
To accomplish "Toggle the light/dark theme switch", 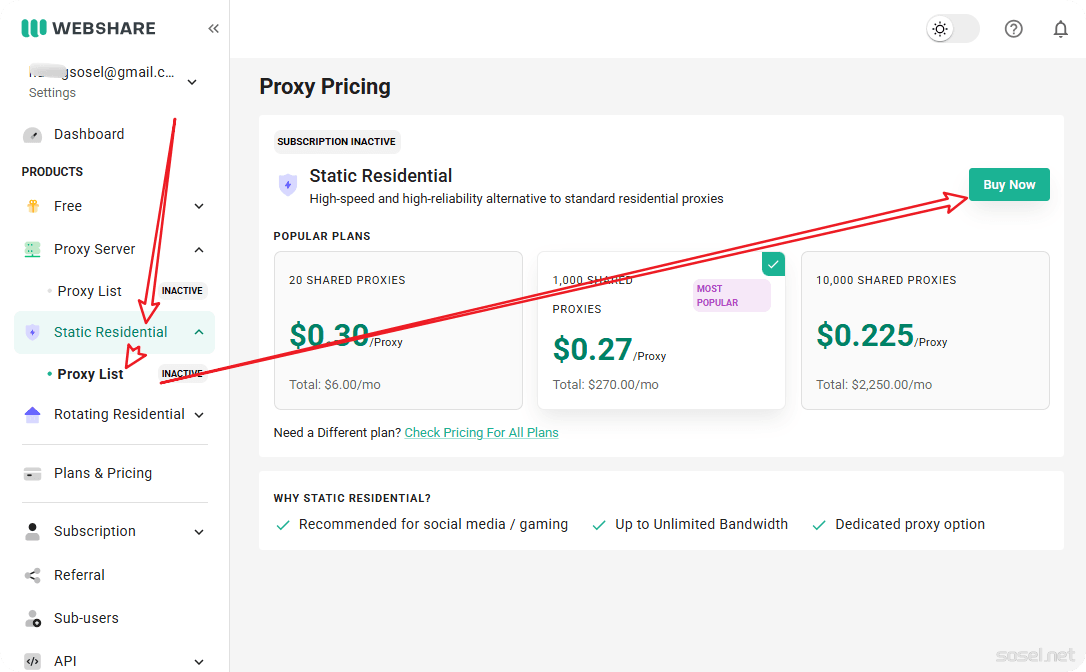I will click(x=952, y=29).
